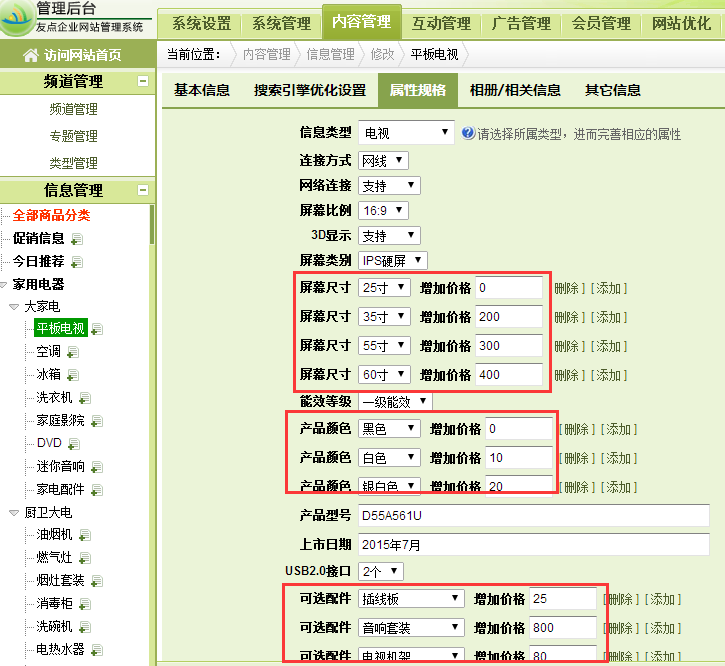725x666 pixels.
Task: Click the add icon next to 促销信息
Action: [77, 239]
